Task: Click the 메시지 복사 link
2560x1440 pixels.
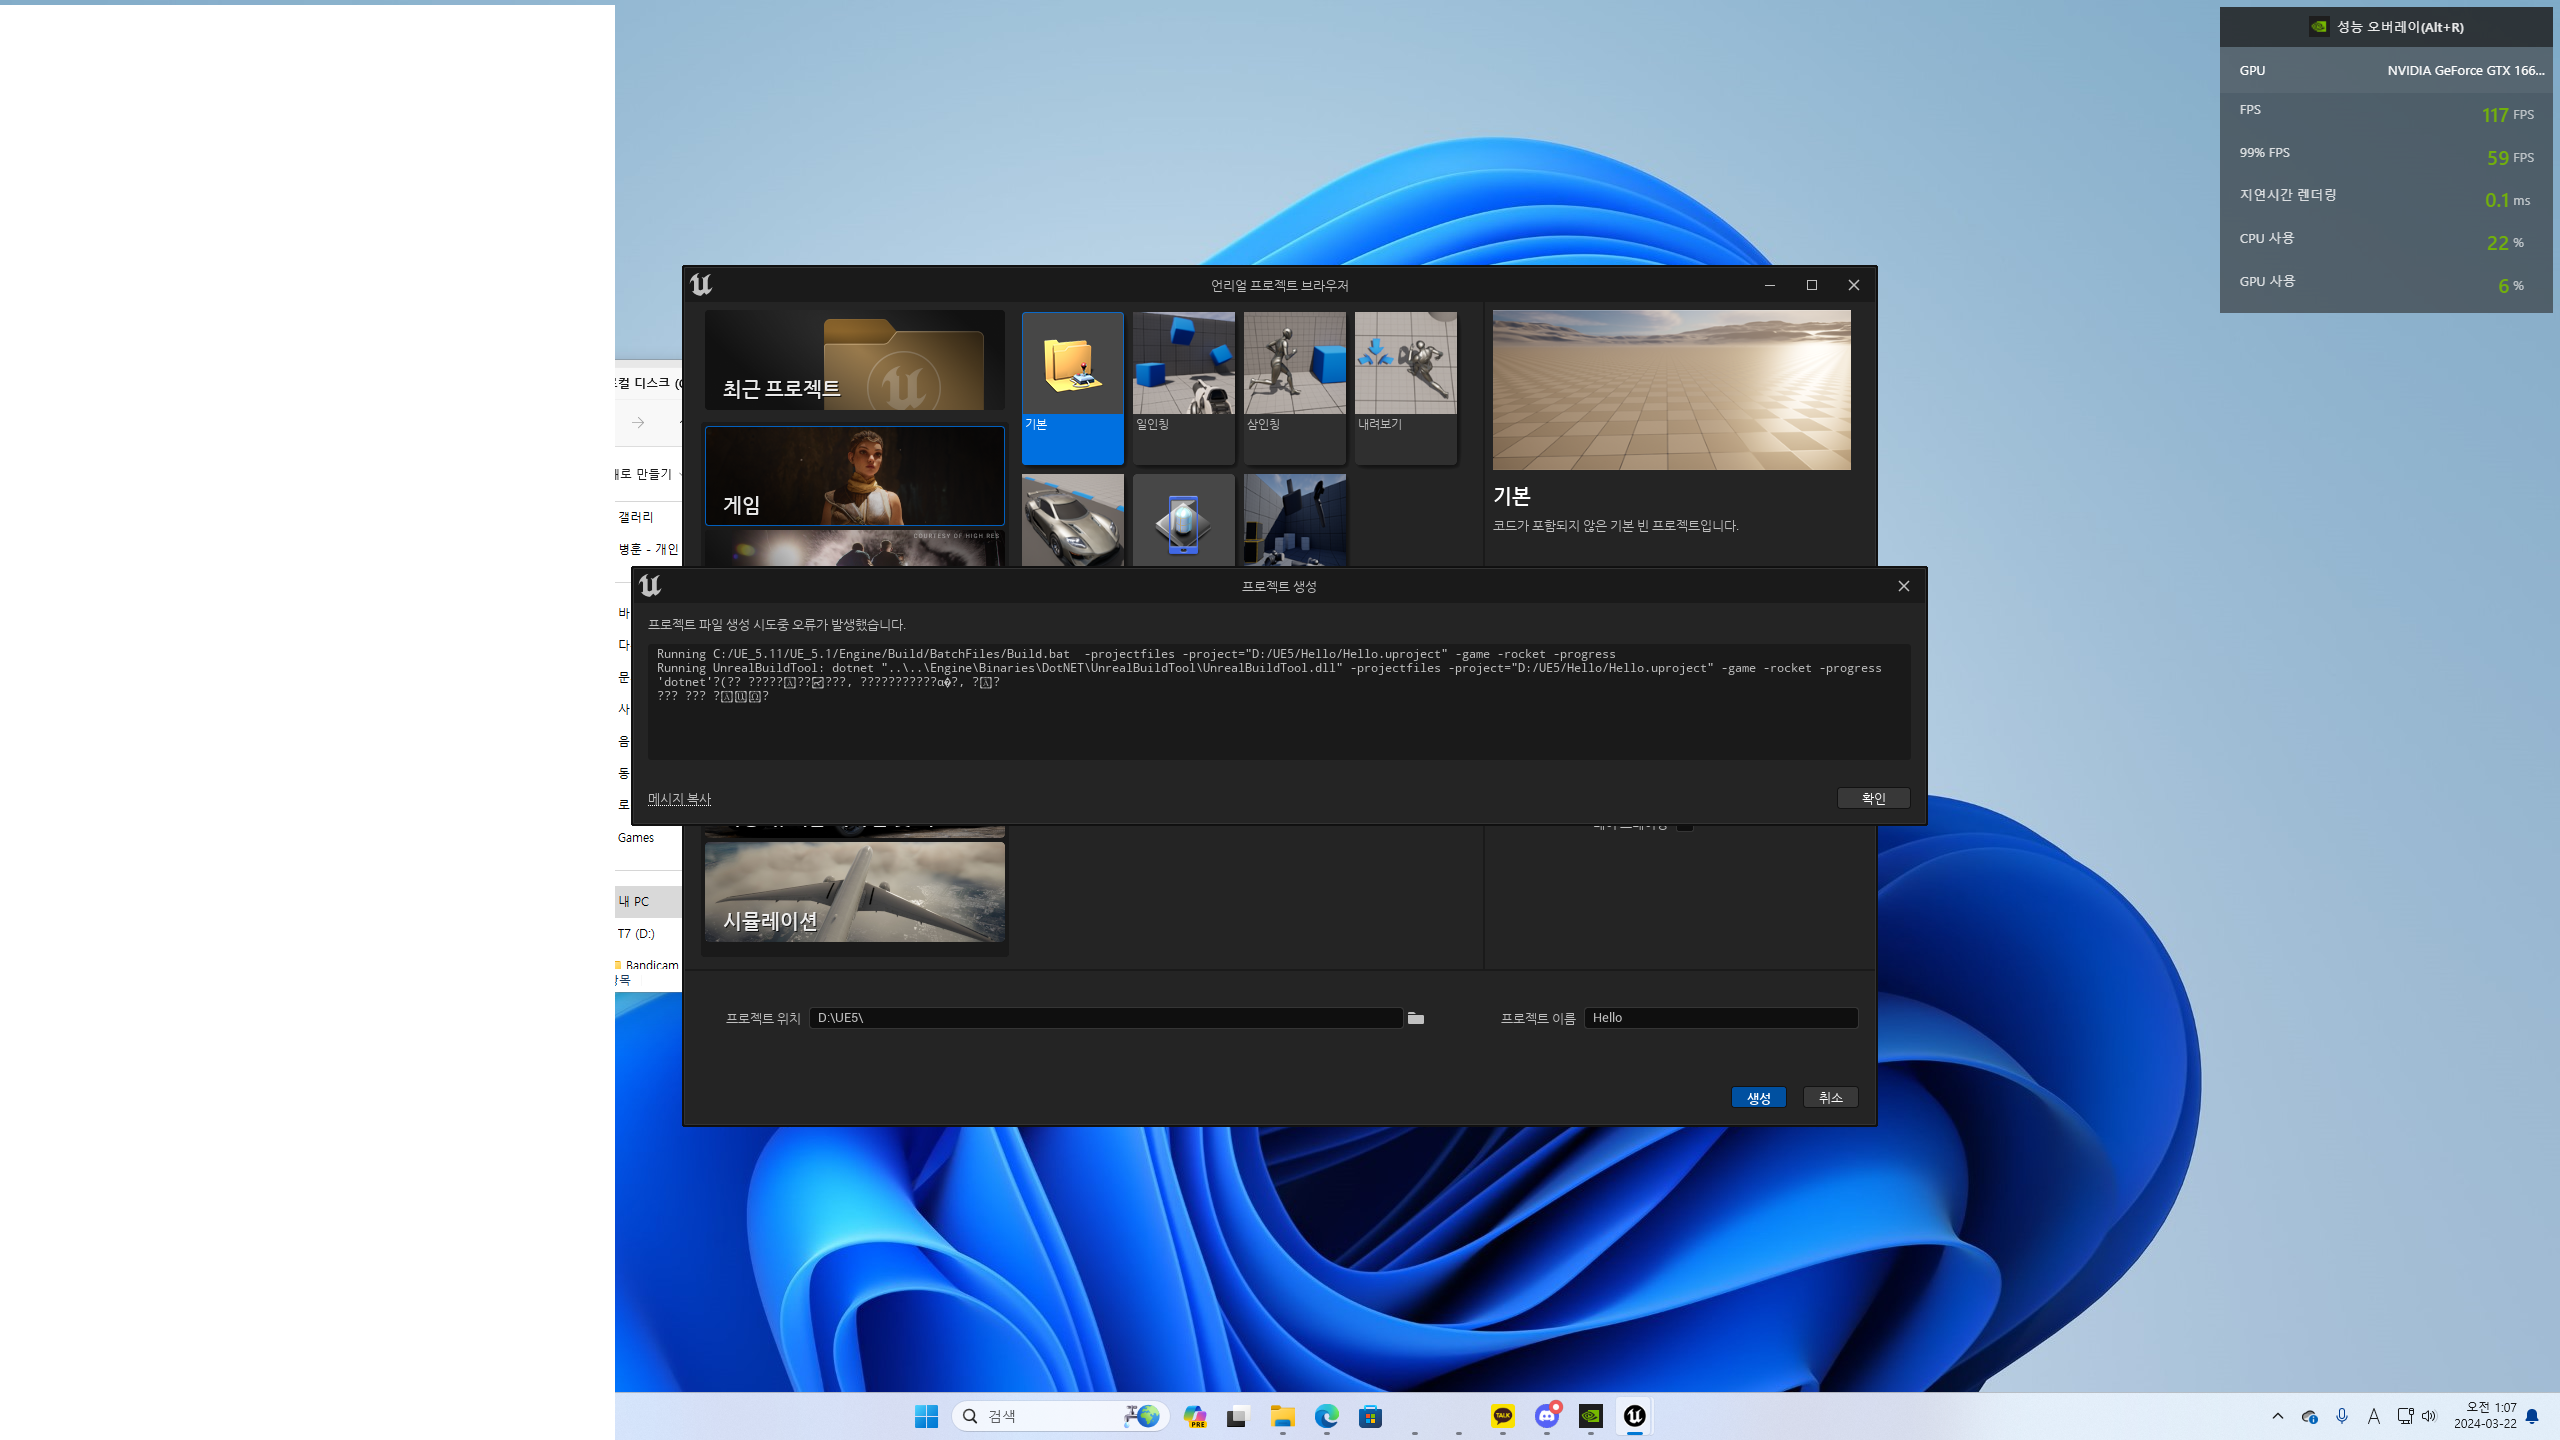Action: (x=679, y=799)
